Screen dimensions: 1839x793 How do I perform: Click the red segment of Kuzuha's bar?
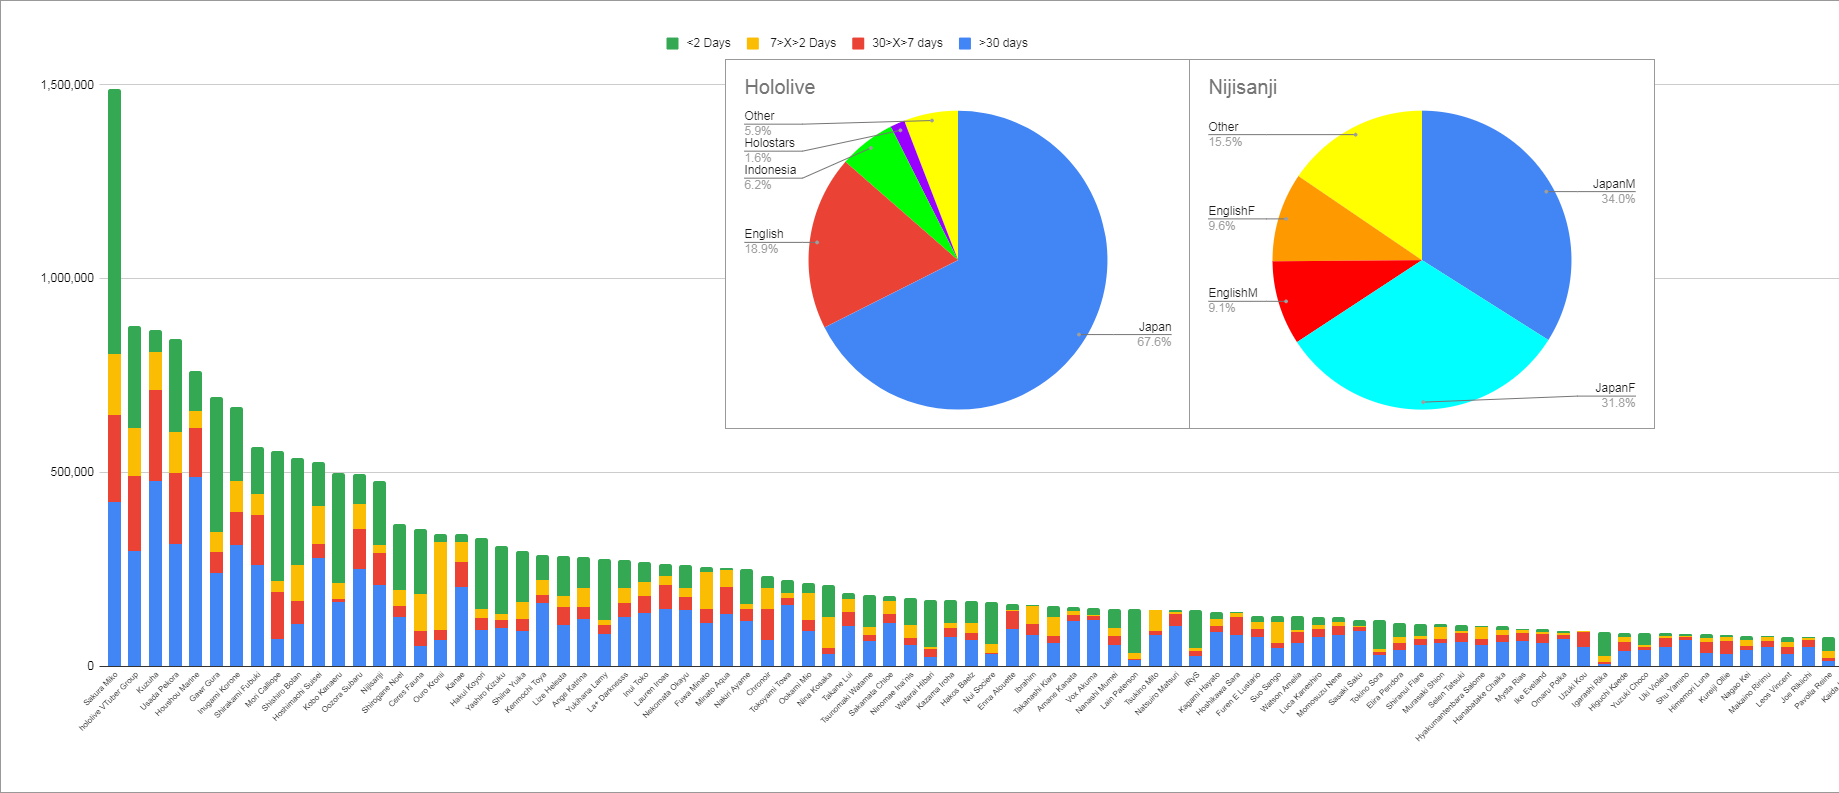155,436
